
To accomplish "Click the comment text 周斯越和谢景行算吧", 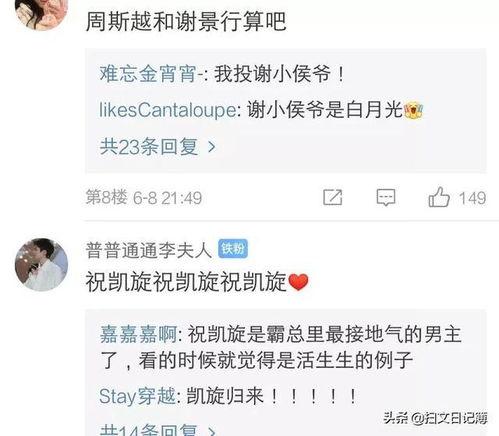I will click(x=186, y=21).
